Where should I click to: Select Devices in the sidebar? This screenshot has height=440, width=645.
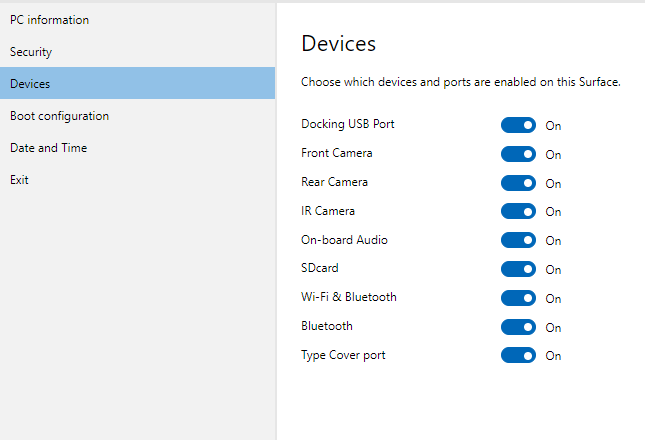[x=30, y=84]
